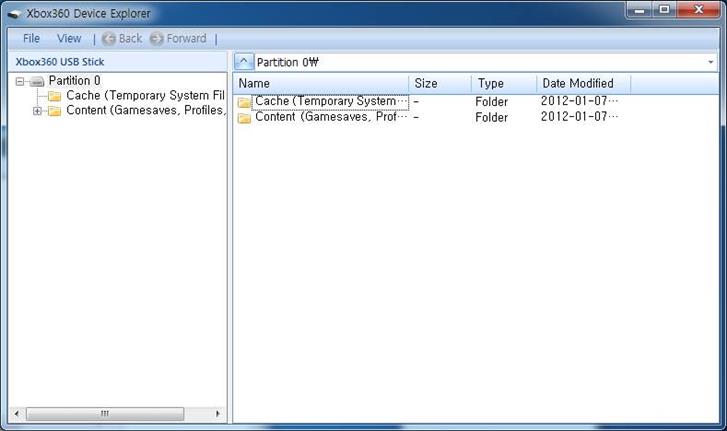The width and height of the screenshot is (727, 431).
Task: Sort by Name column header
Action: (321, 83)
